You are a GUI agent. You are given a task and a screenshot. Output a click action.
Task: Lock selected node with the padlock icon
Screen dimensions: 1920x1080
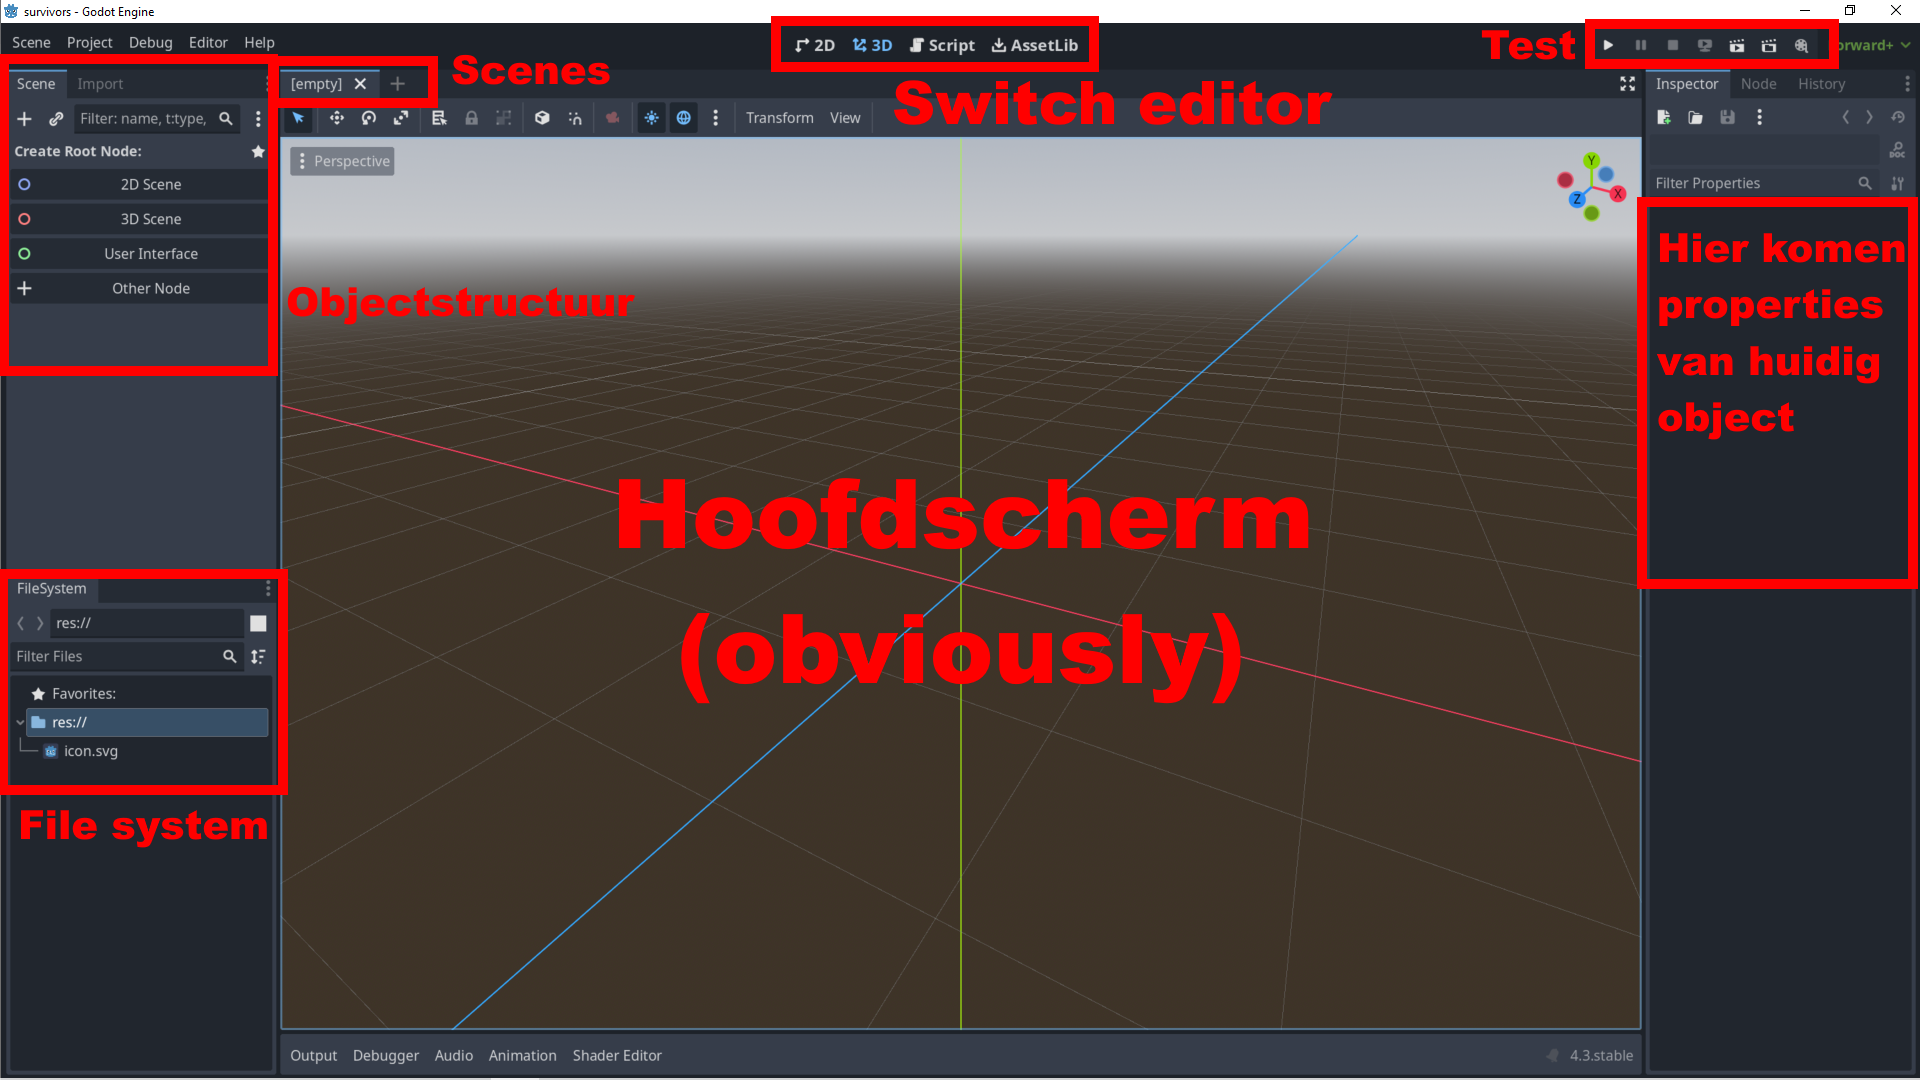click(471, 118)
